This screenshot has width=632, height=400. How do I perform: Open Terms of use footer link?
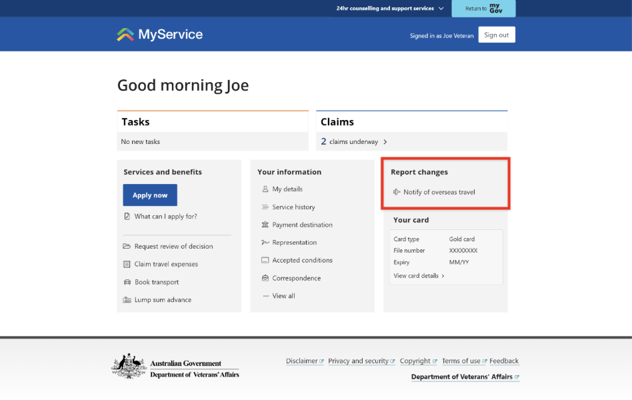click(x=461, y=361)
